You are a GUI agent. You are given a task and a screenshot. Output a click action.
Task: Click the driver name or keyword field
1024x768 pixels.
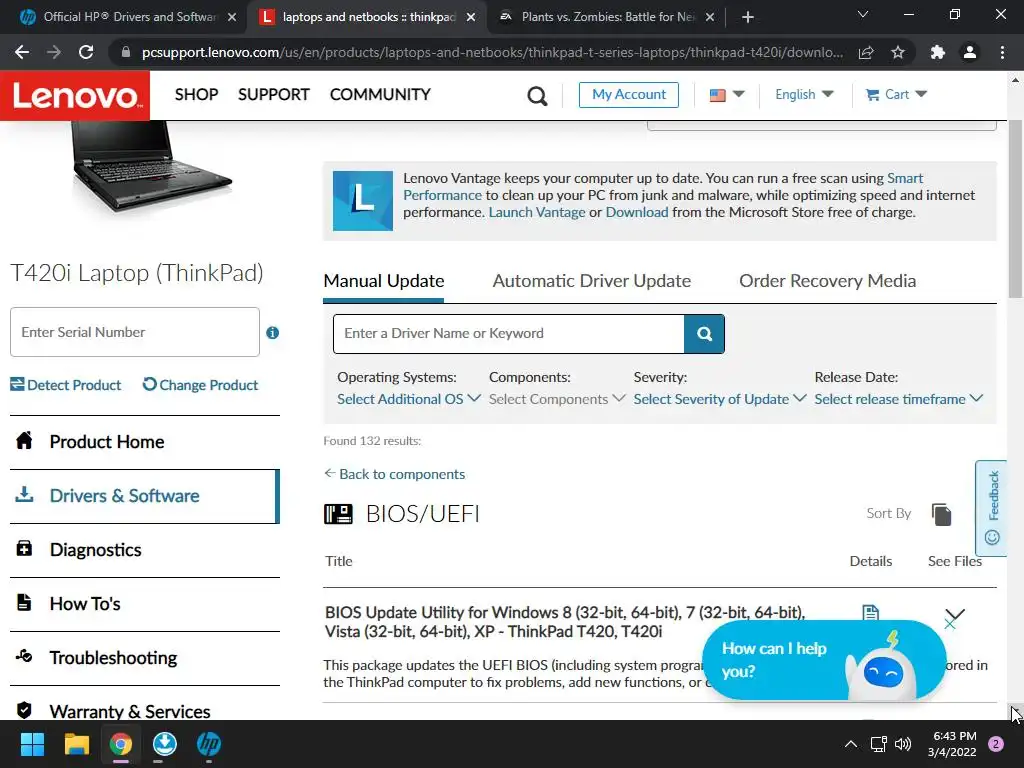click(x=509, y=334)
